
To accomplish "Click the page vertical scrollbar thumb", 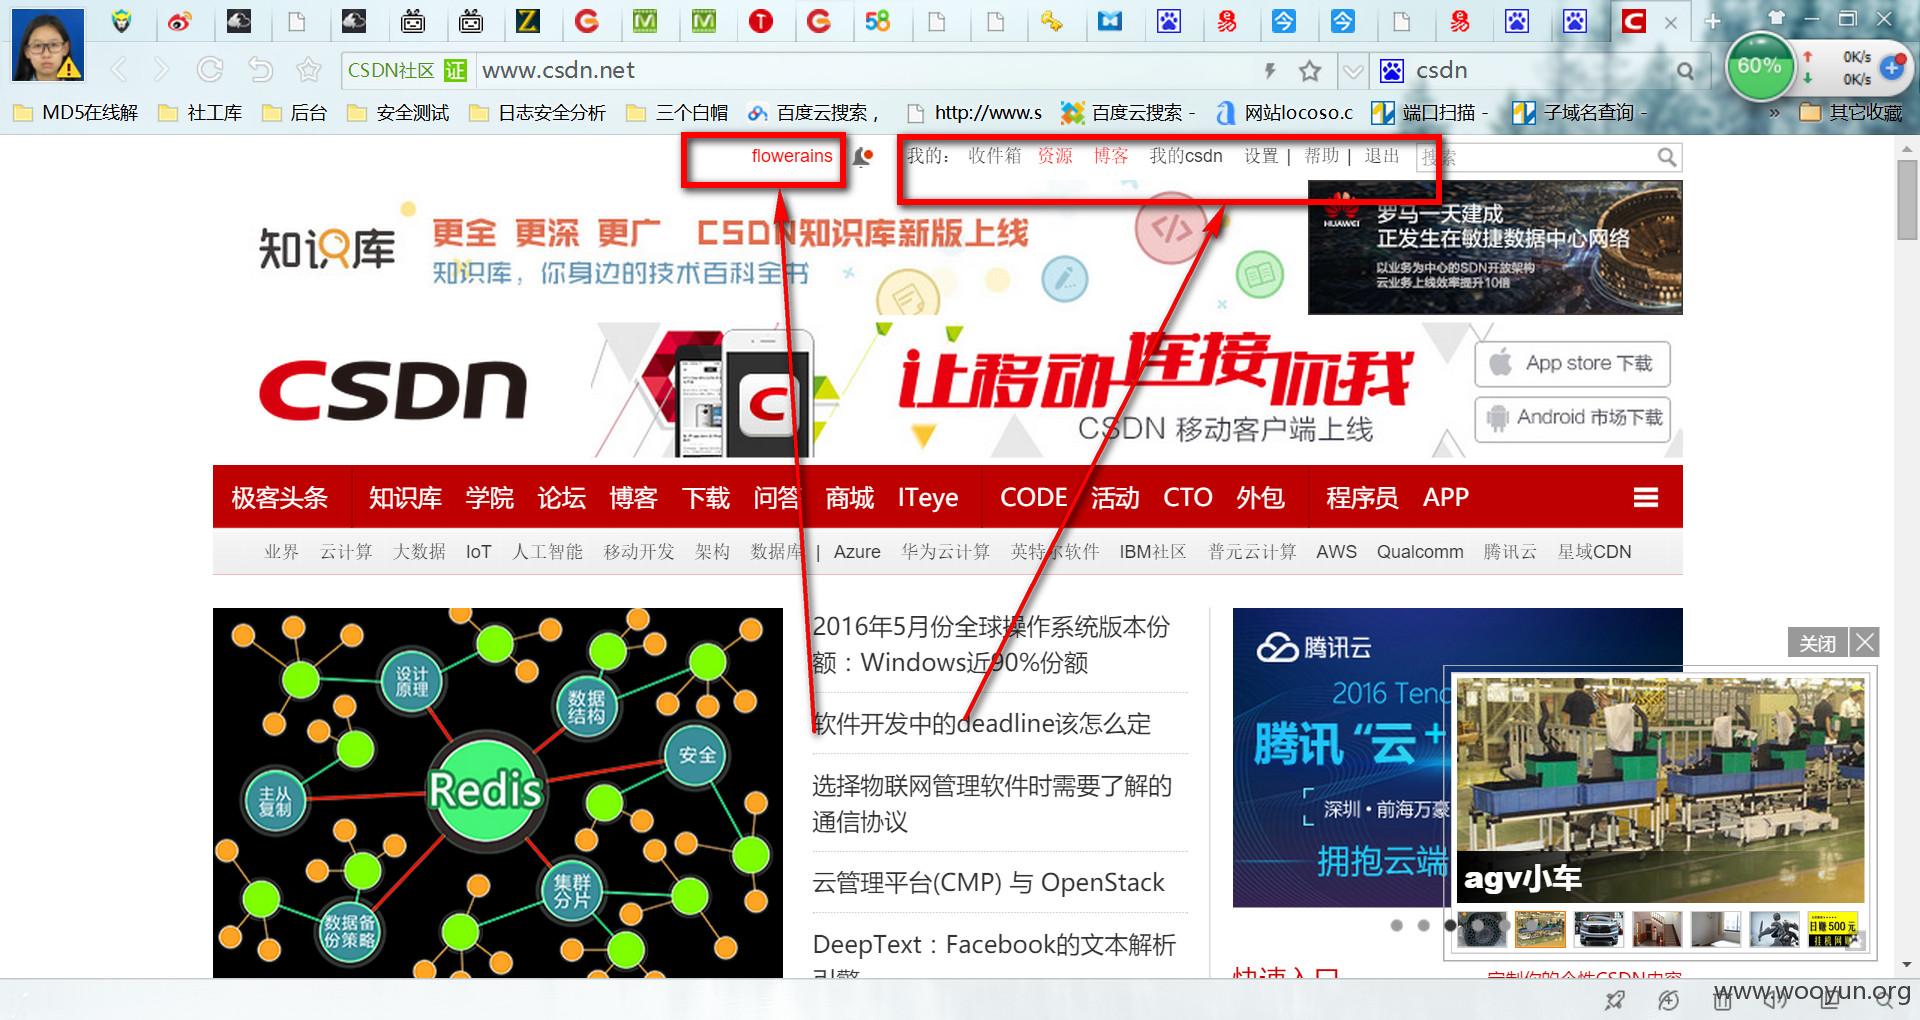I will pos(1906,199).
